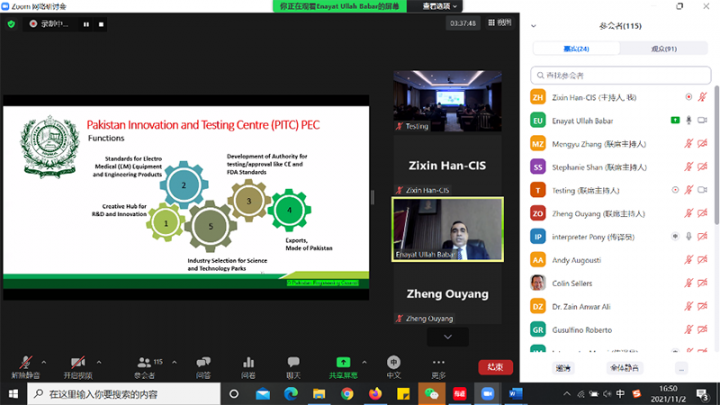The width and height of the screenshot is (720, 405).
Task: Open video options arrow beside camera
Action: (x=99, y=362)
